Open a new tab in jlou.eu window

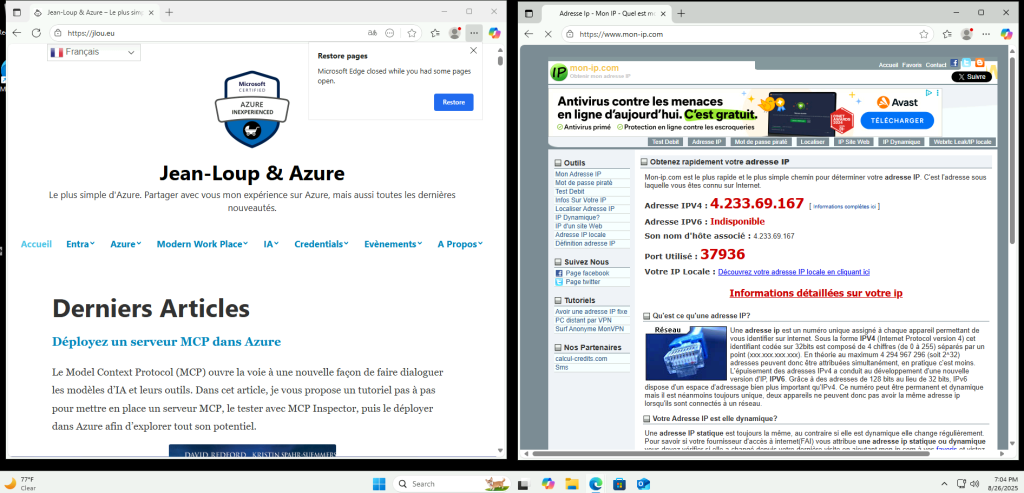[x=169, y=12]
